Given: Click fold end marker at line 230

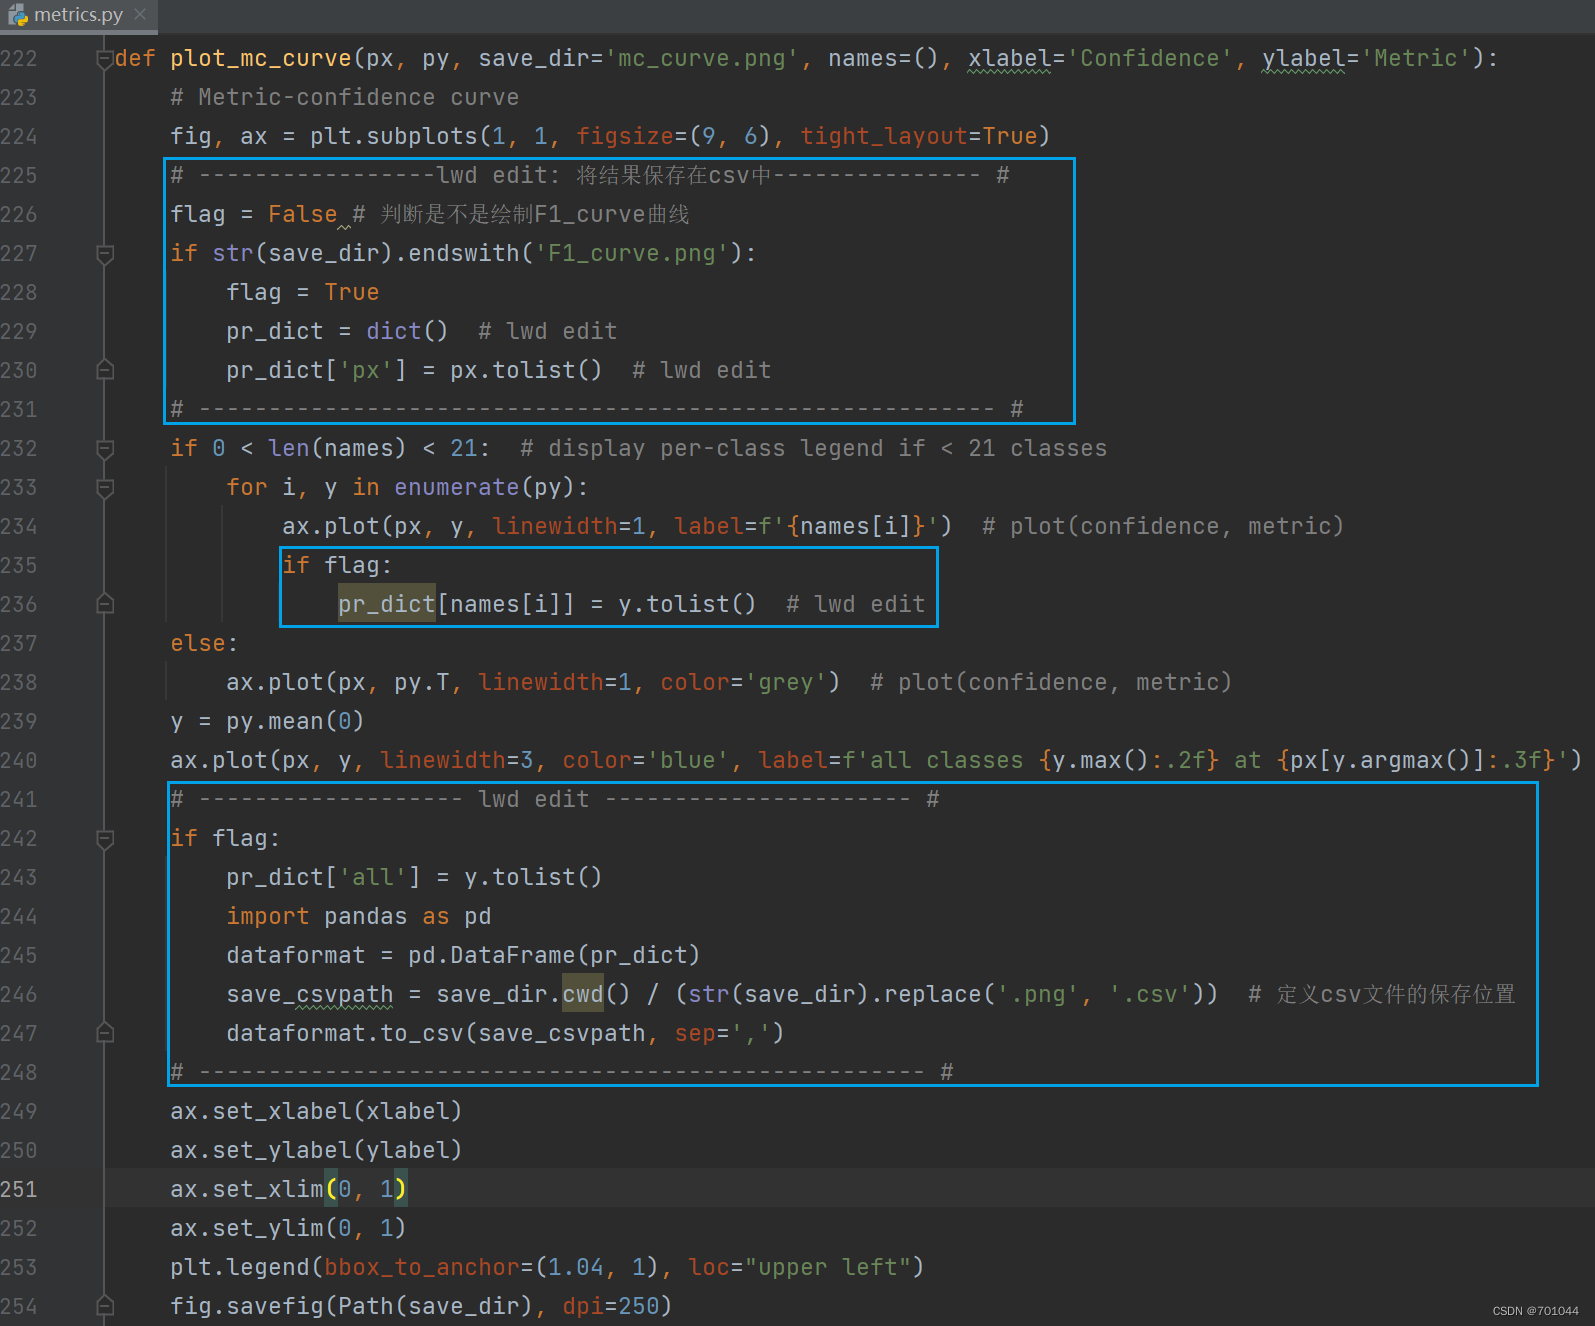Looking at the screenshot, I should [104, 371].
